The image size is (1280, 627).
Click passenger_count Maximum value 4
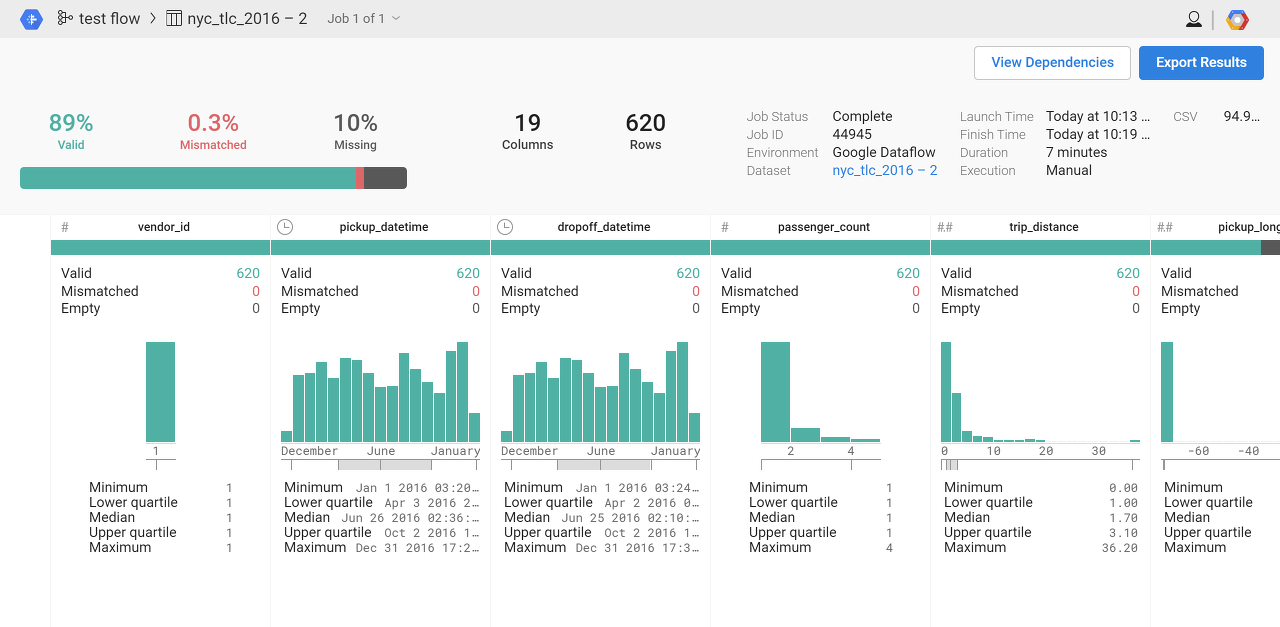point(889,548)
